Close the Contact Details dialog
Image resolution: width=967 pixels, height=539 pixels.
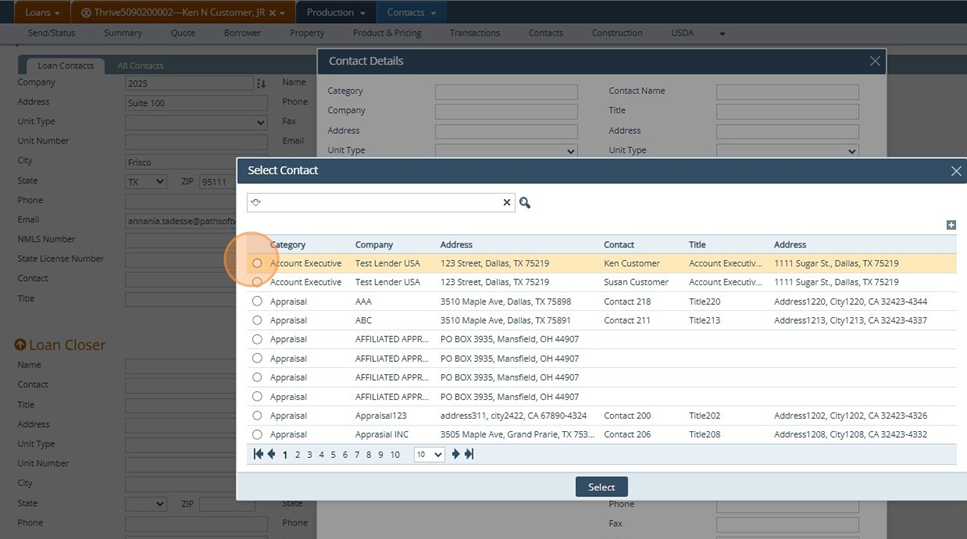click(x=875, y=61)
